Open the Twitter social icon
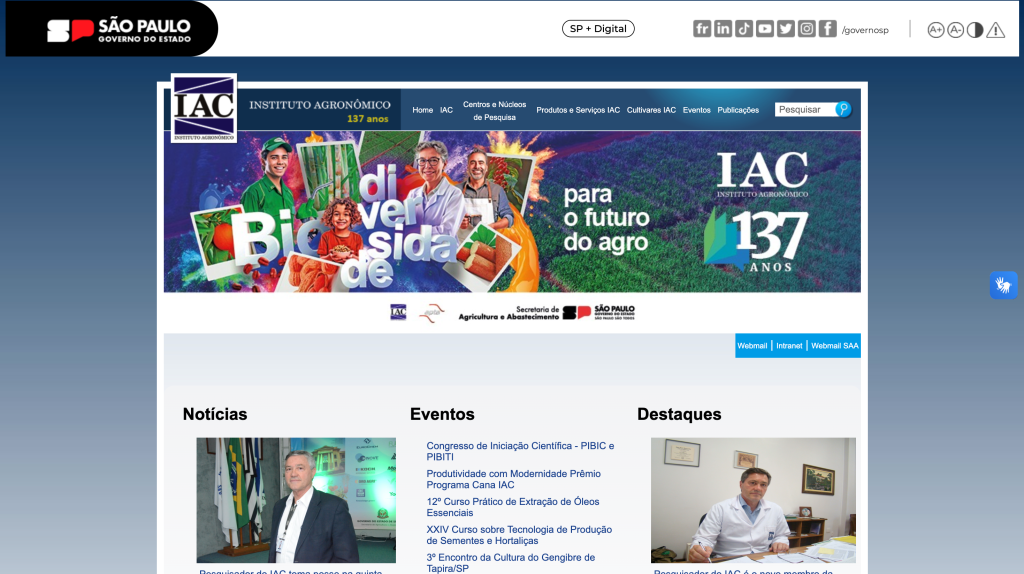 click(786, 29)
